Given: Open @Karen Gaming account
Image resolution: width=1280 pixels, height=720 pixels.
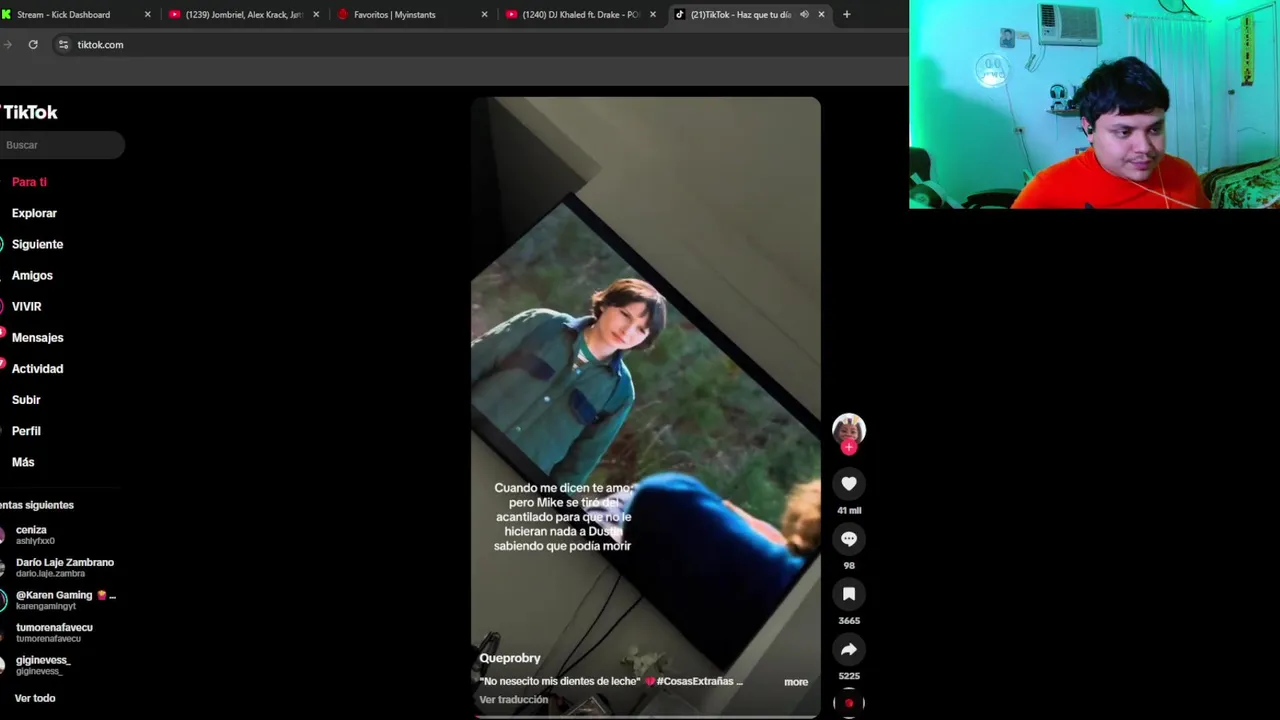Looking at the screenshot, I should click(60, 600).
